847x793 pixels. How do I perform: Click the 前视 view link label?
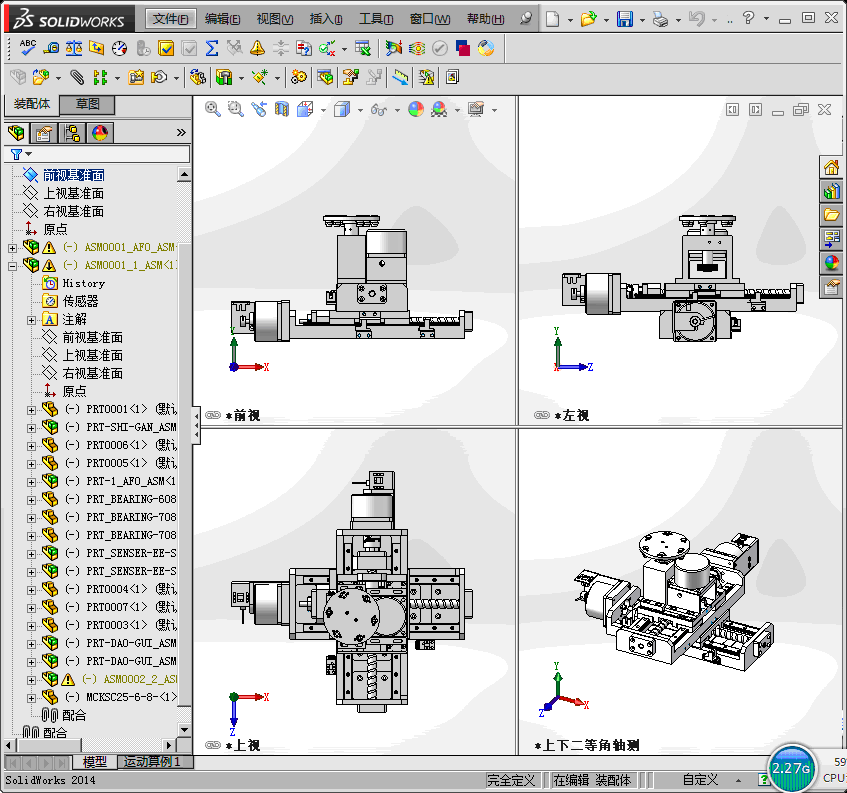point(244,415)
